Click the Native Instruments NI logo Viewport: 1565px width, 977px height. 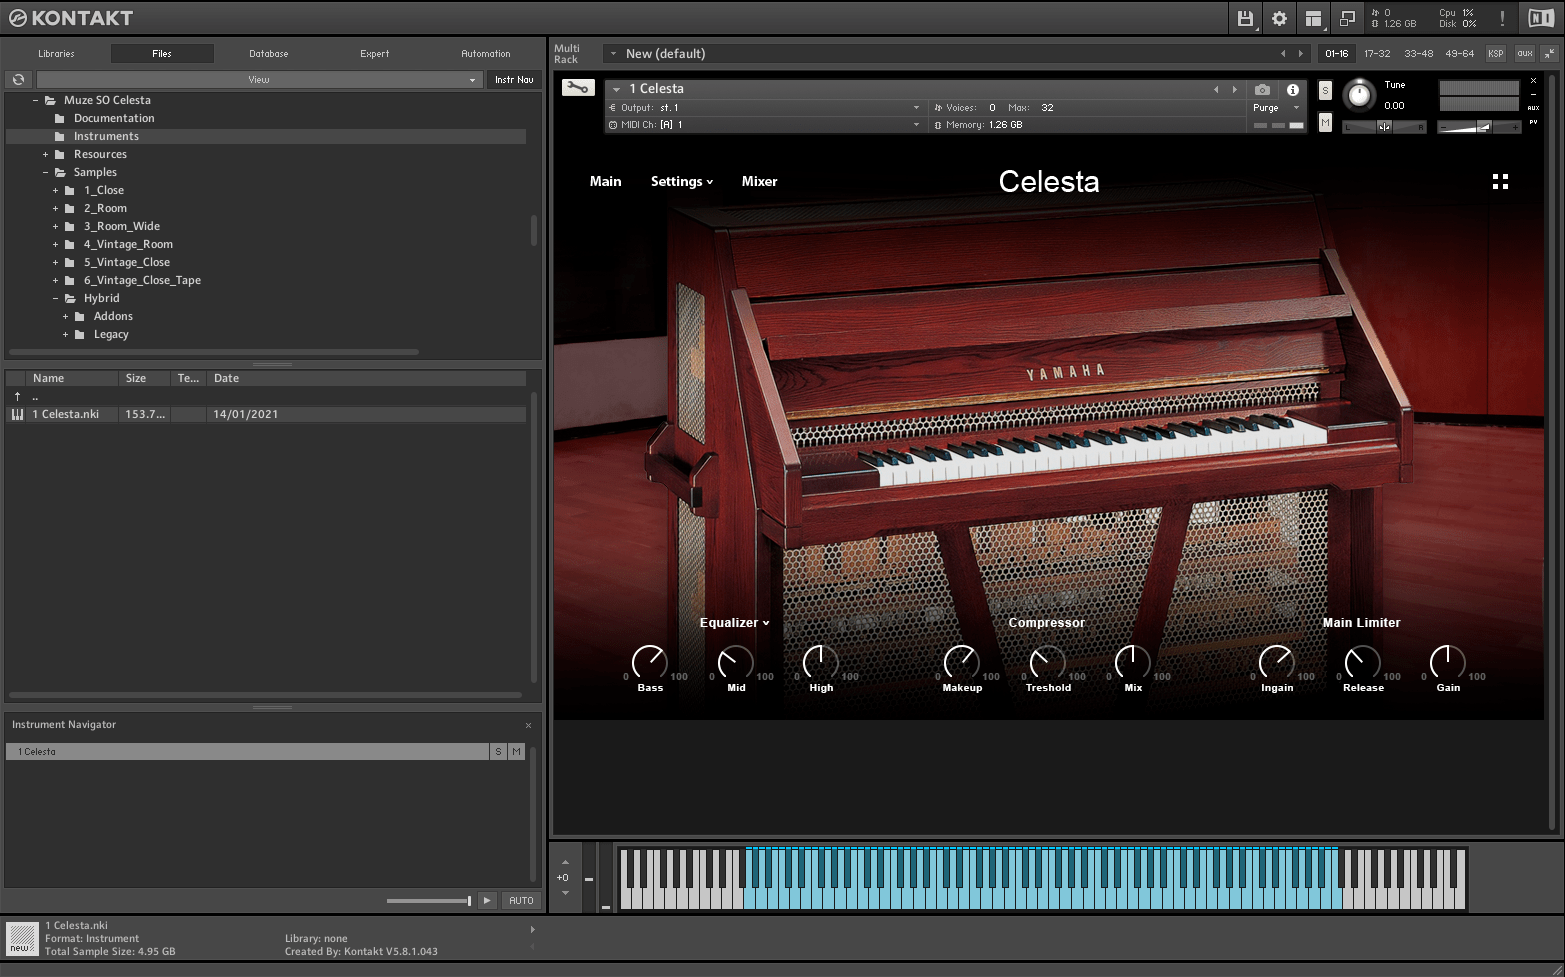point(1541,18)
